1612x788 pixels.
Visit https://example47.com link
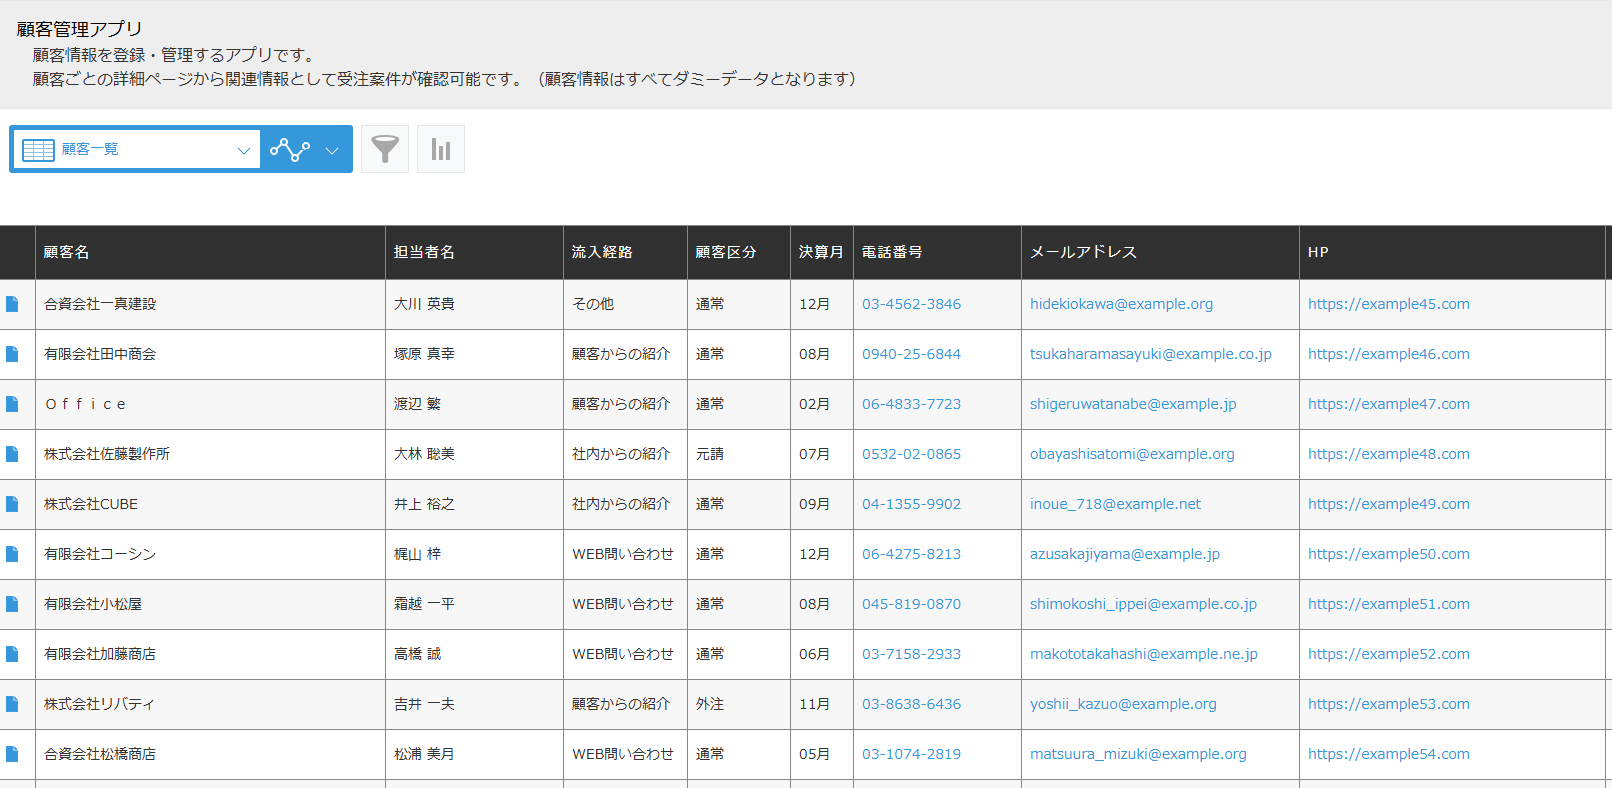coord(1388,404)
